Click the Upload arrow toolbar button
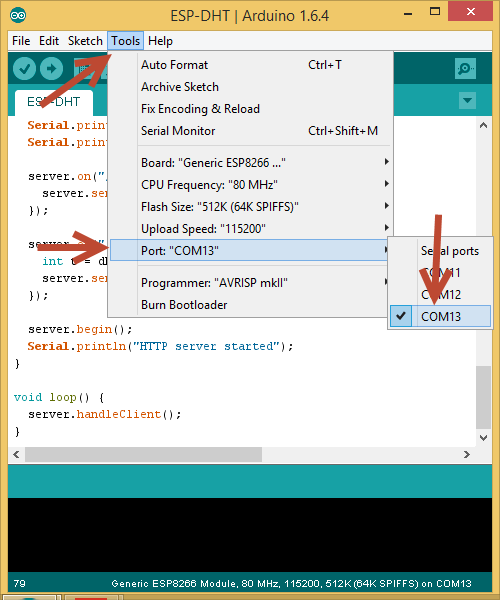The width and height of the screenshot is (500, 600). (52, 68)
